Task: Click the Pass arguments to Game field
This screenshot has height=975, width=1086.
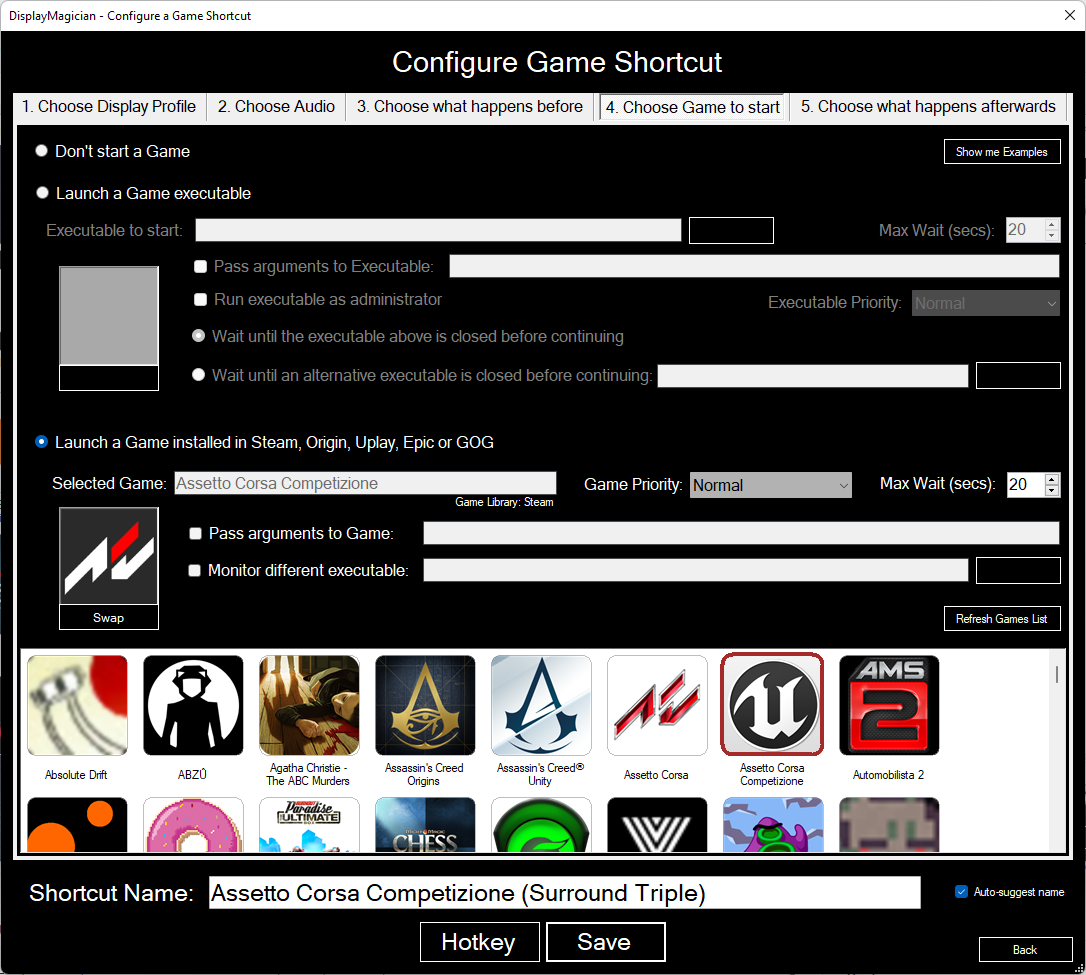Action: [741, 533]
